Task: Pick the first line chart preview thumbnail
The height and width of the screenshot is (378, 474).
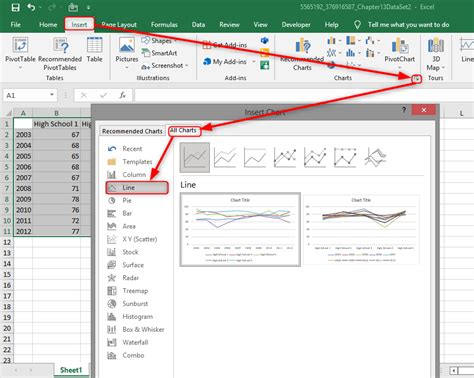Action: tap(240, 229)
